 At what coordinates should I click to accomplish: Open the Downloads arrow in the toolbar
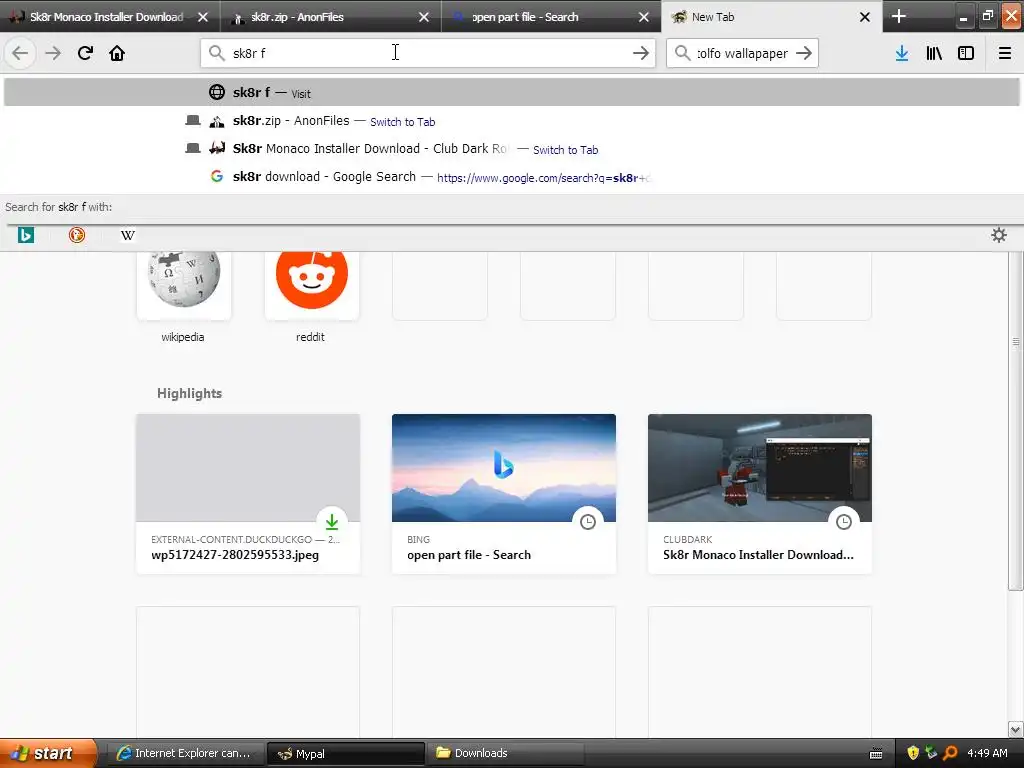tap(902, 53)
